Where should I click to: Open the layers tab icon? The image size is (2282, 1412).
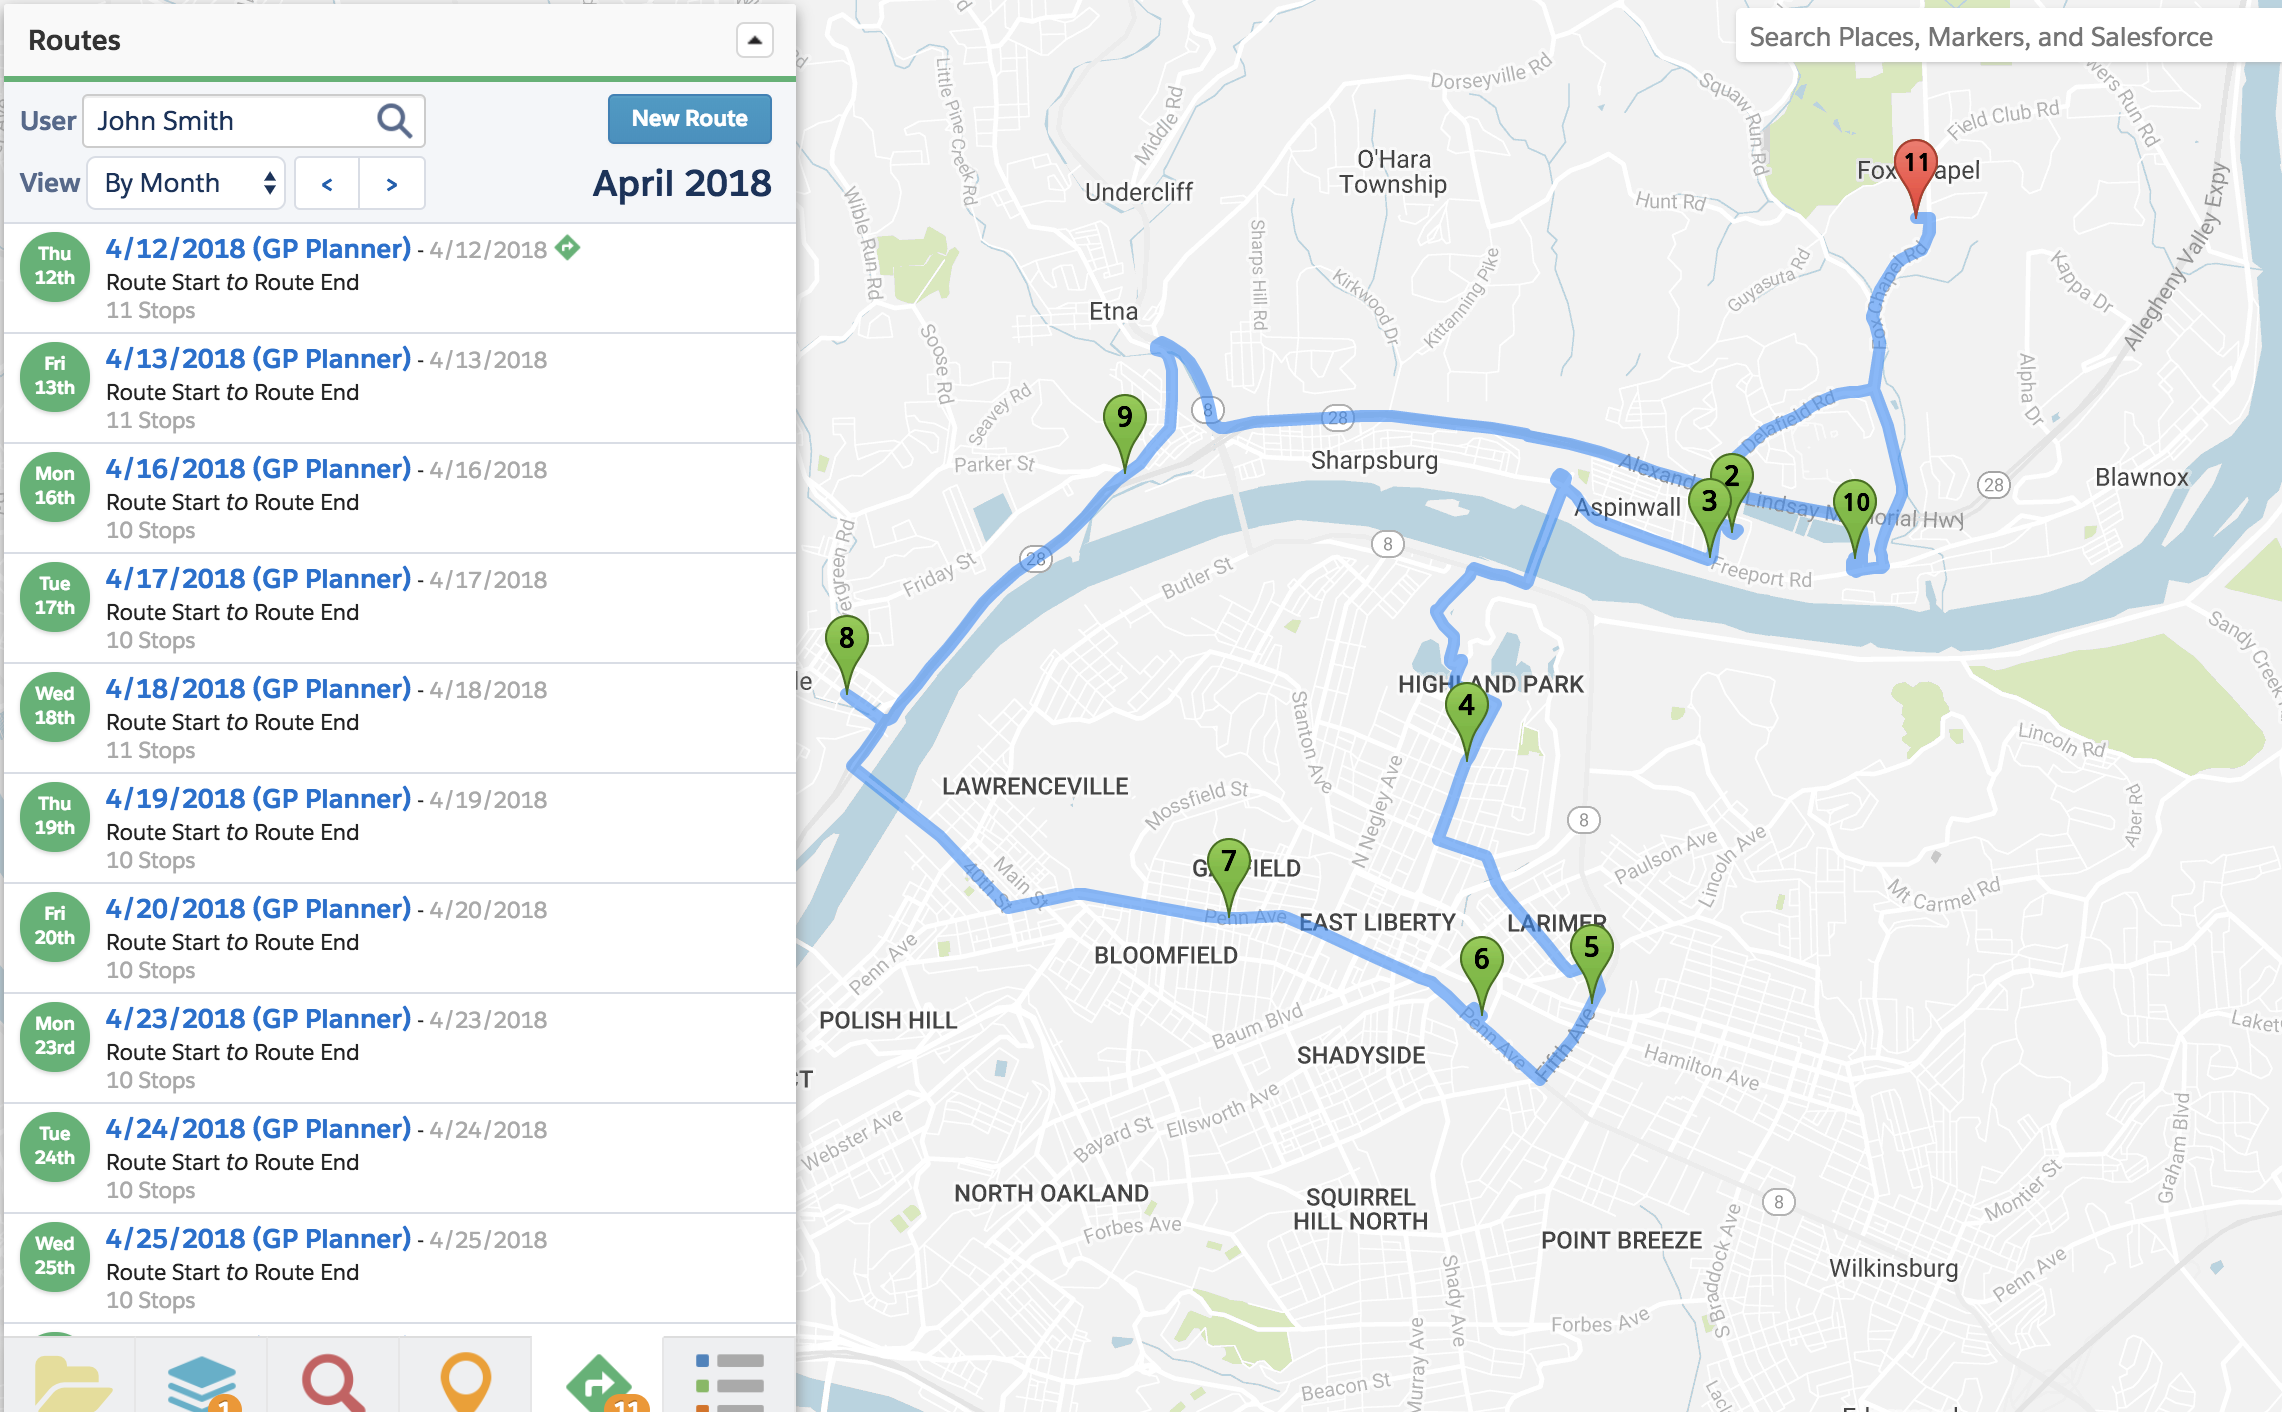pos(202,1381)
